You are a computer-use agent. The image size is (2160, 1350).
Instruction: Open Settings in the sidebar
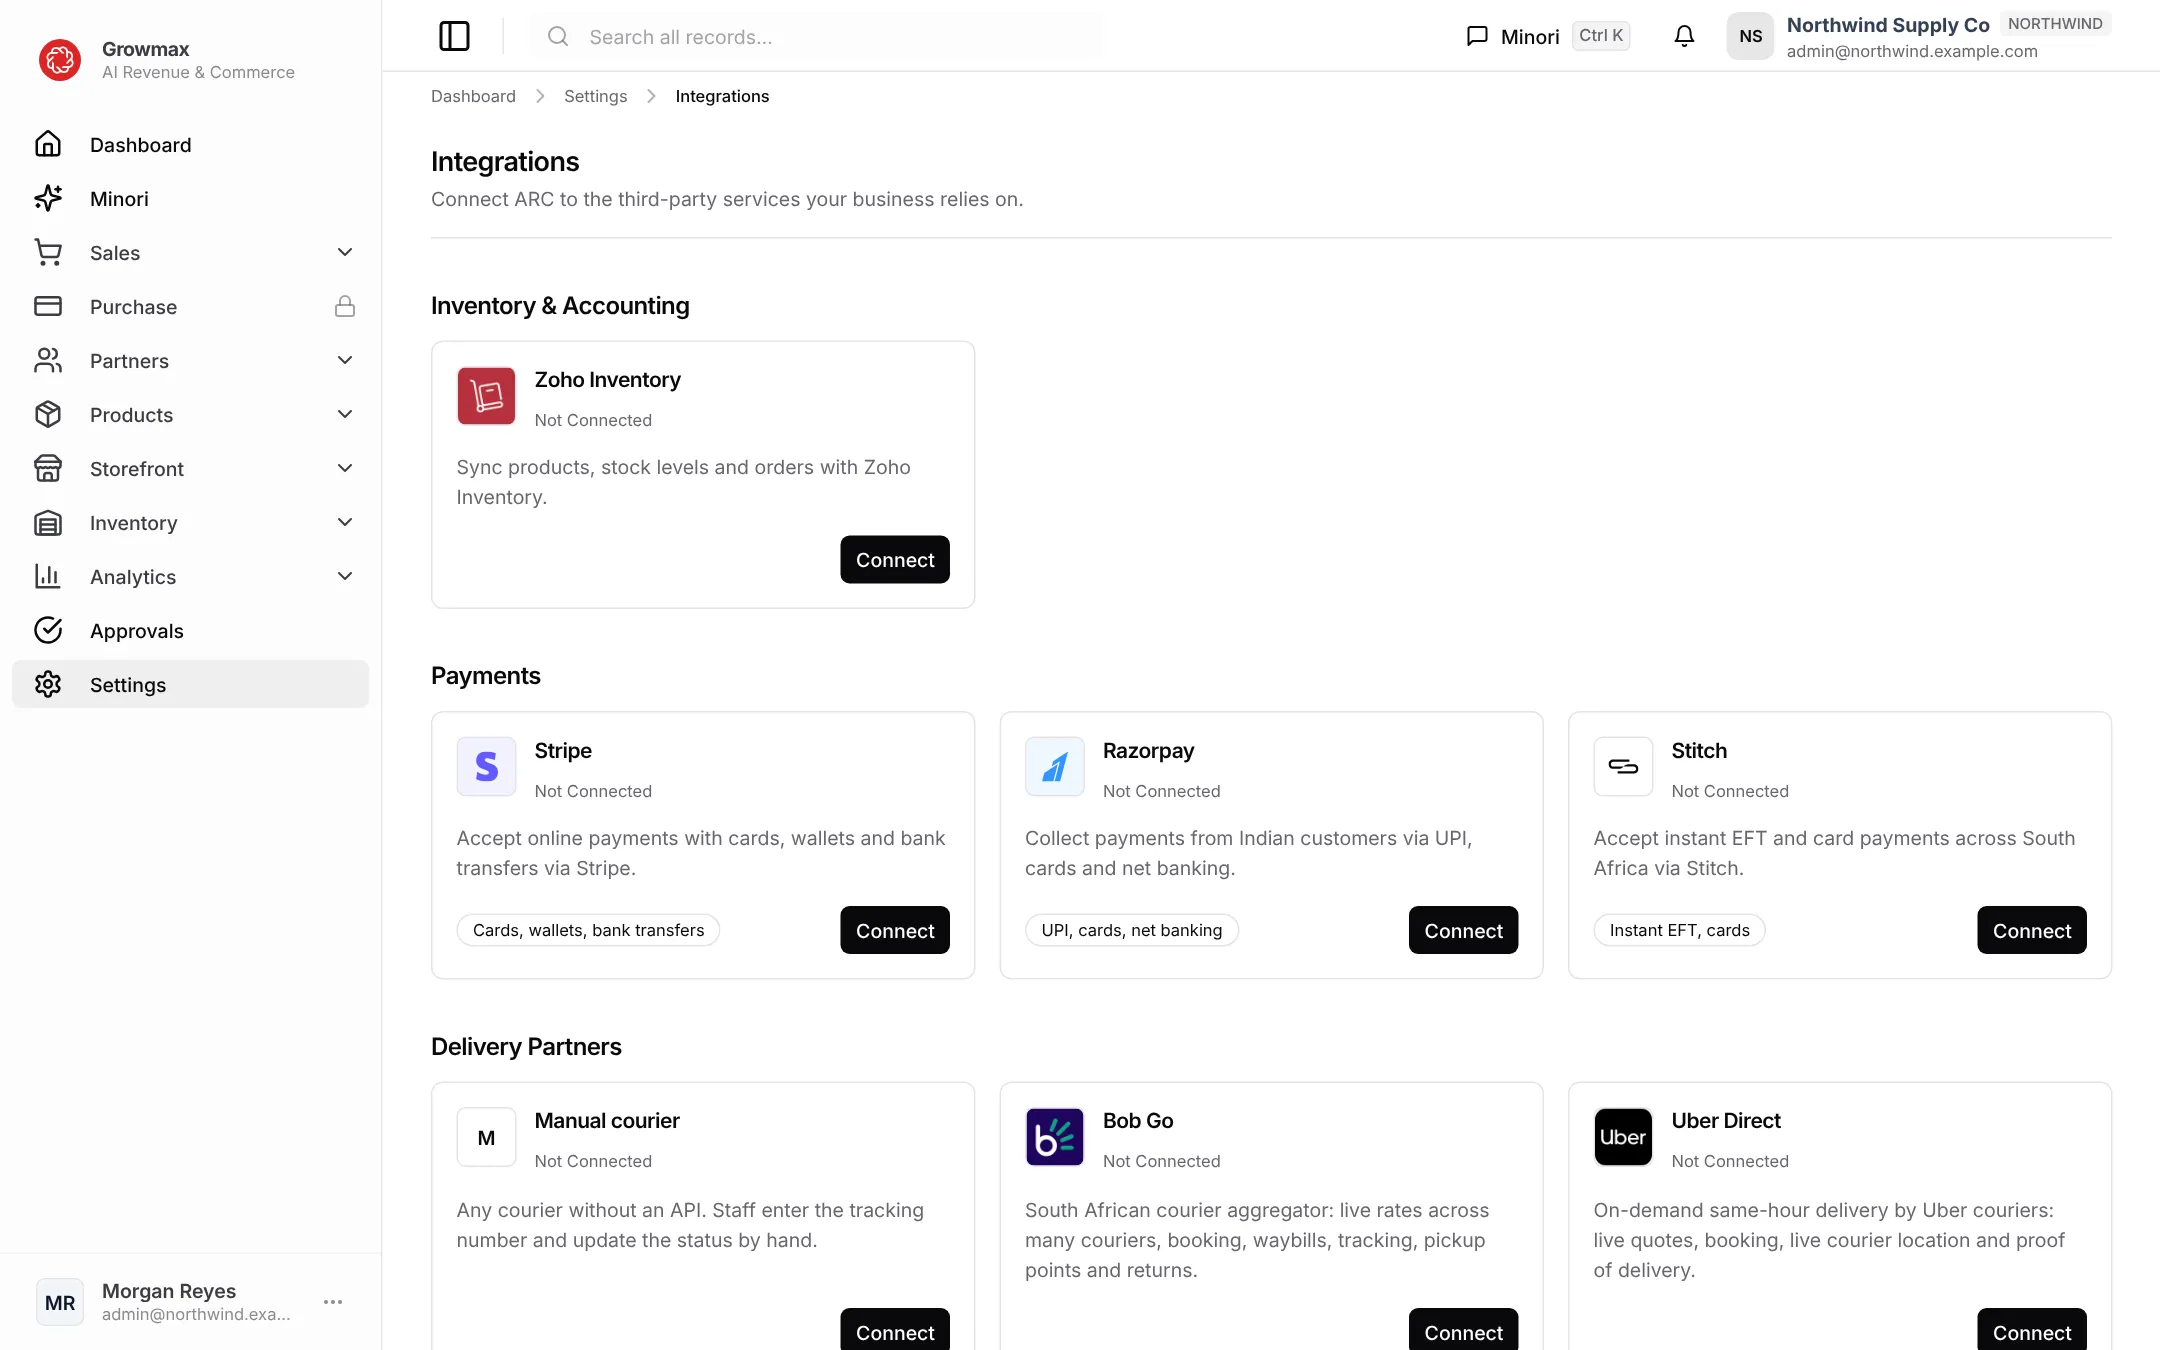tap(190, 684)
